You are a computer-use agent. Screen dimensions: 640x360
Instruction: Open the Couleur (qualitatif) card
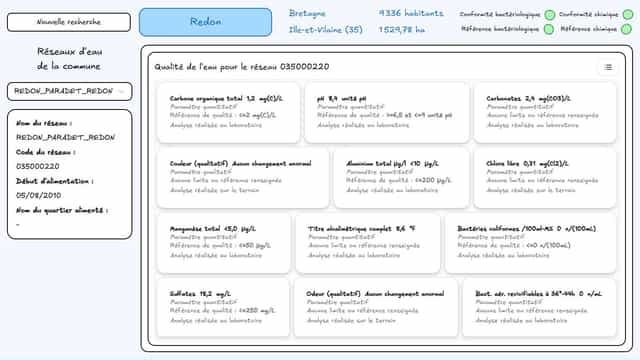click(x=243, y=178)
